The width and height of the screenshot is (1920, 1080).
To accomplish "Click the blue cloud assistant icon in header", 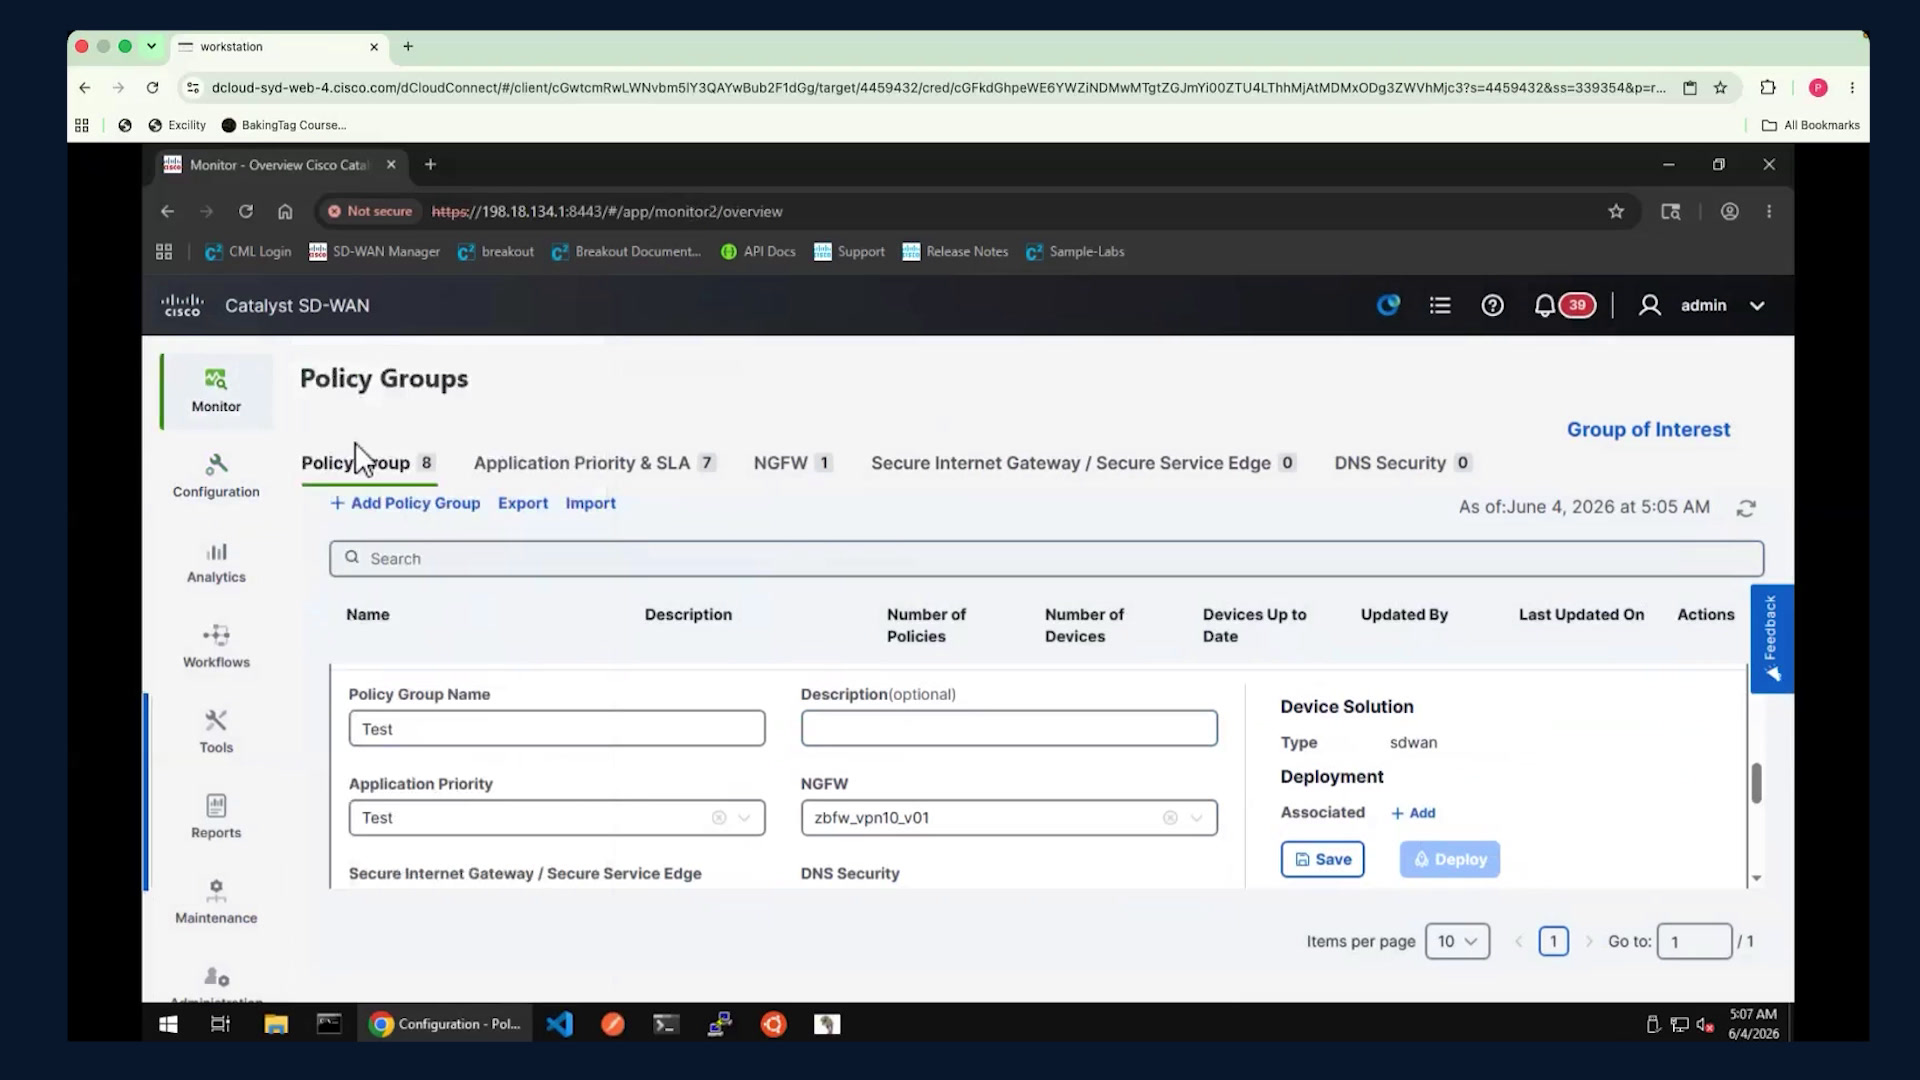I will (1388, 305).
